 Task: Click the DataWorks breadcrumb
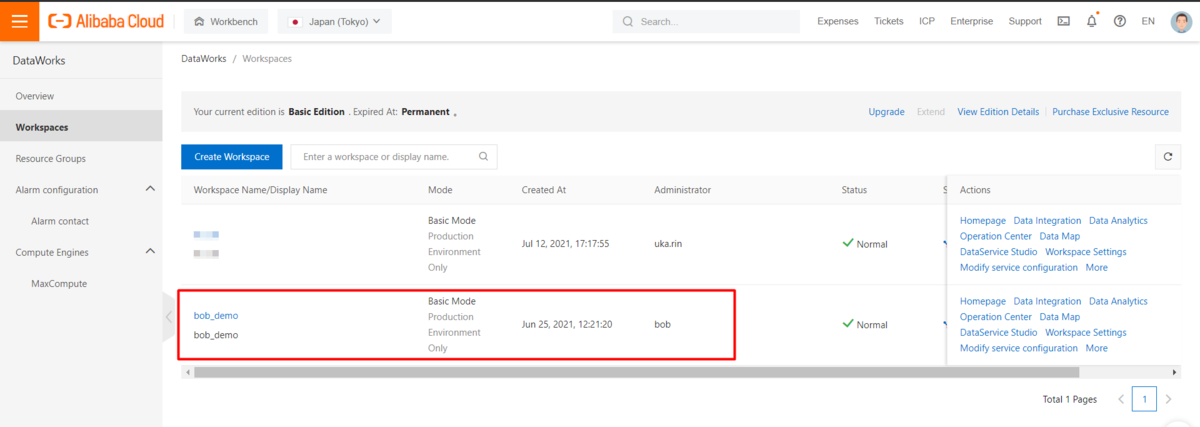click(x=203, y=59)
